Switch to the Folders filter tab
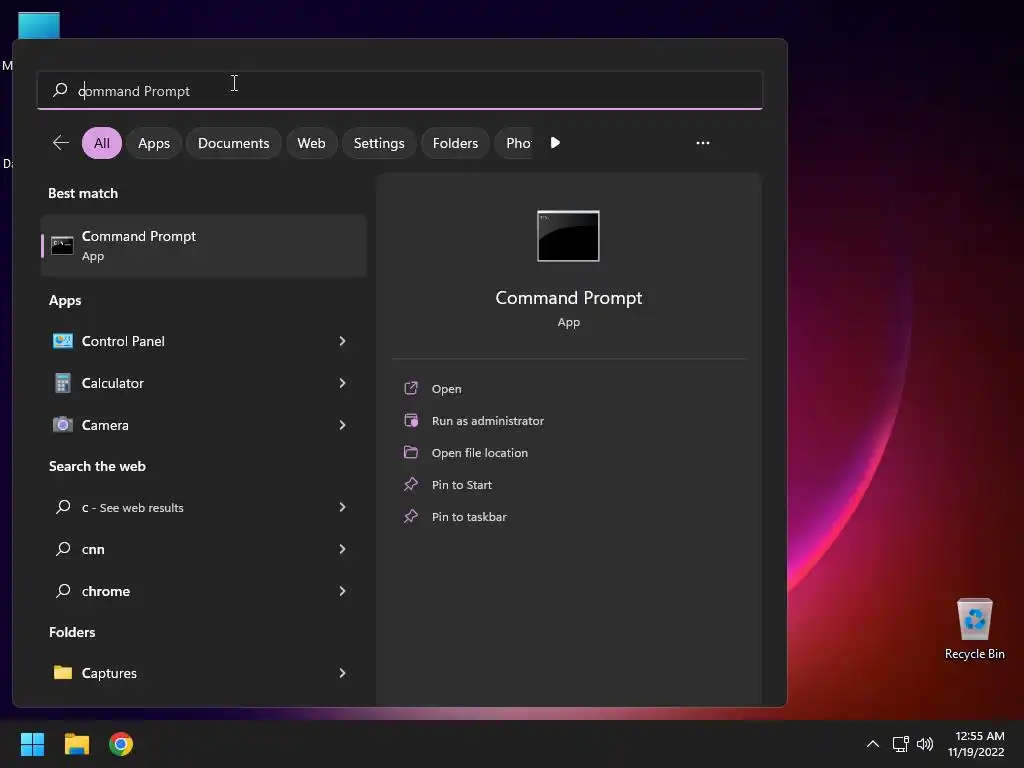The height and width of the screenshot is (768, 1024). tap(455, 143)
